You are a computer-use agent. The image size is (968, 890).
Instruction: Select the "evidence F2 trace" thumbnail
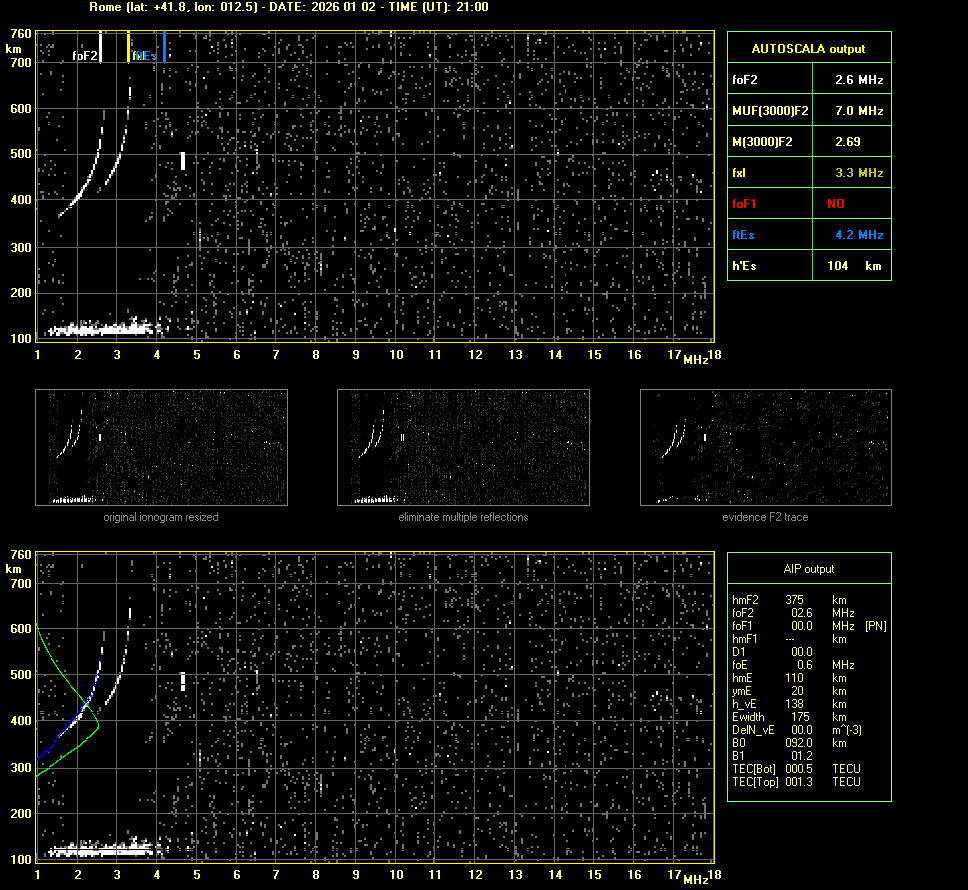(x=765, y=447)
